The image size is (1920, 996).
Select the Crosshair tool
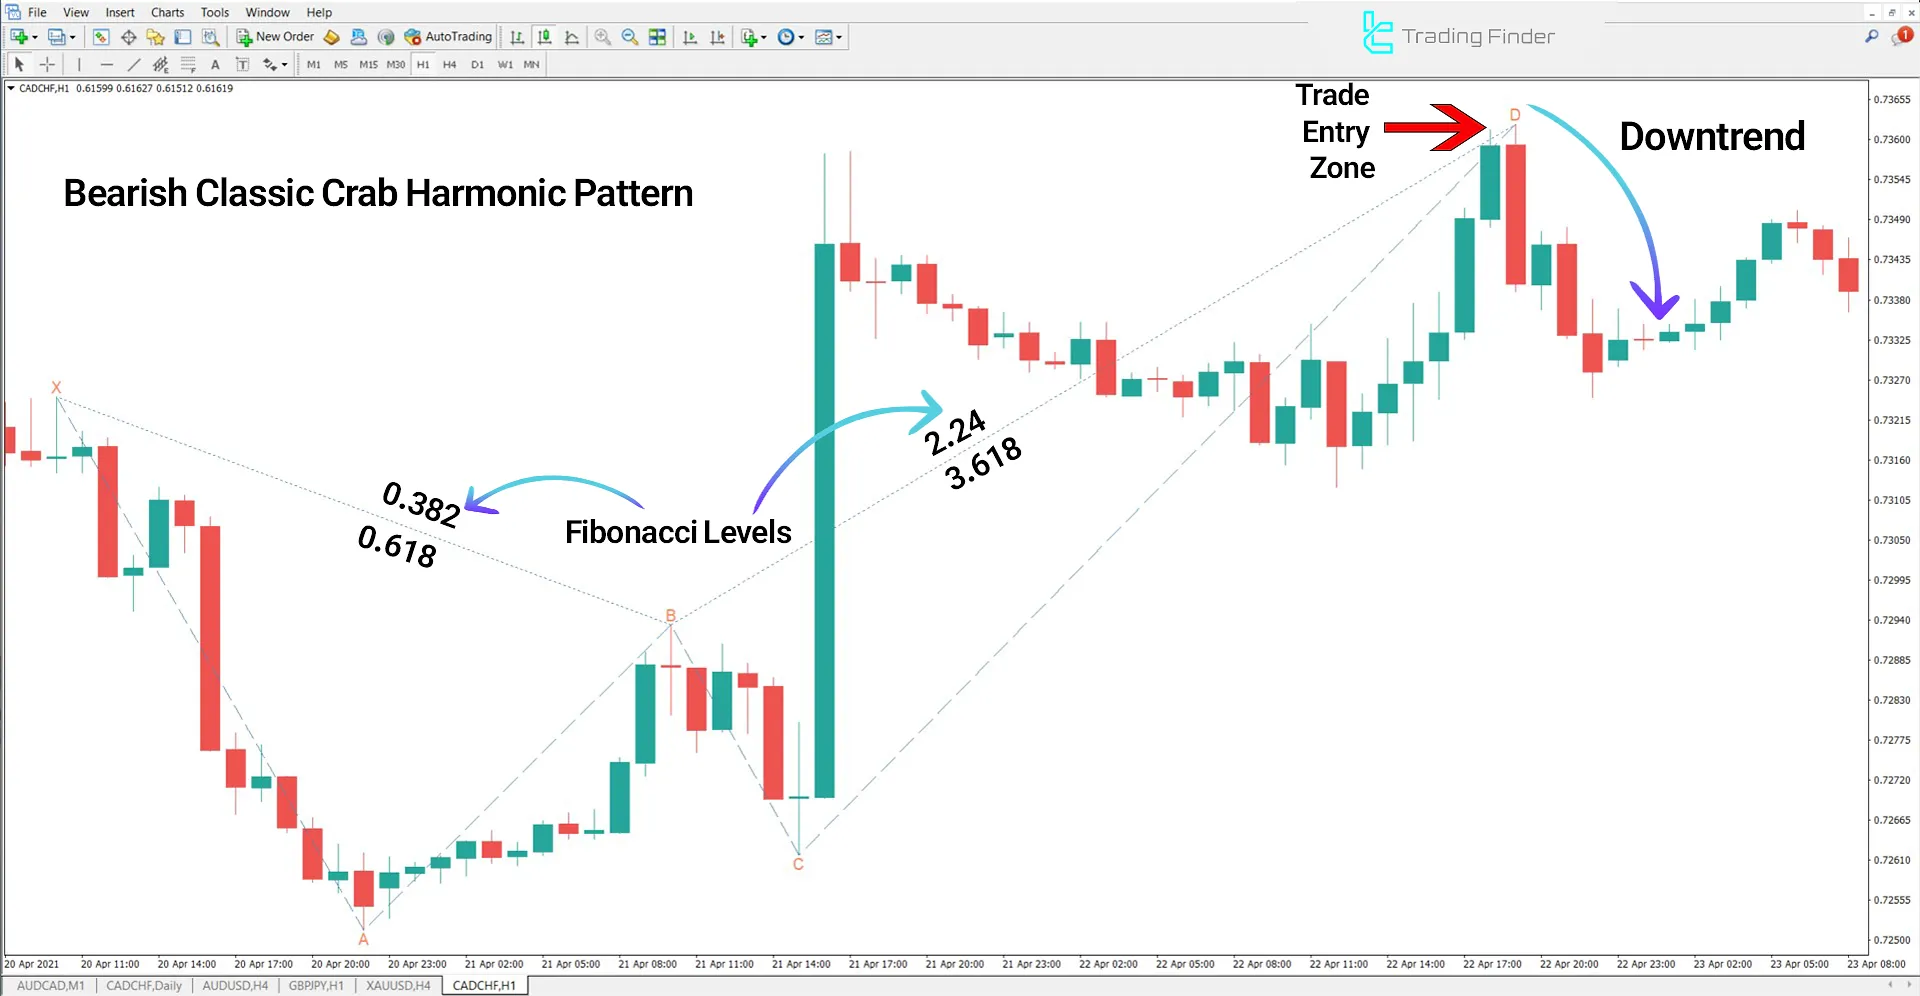[47, 64]
